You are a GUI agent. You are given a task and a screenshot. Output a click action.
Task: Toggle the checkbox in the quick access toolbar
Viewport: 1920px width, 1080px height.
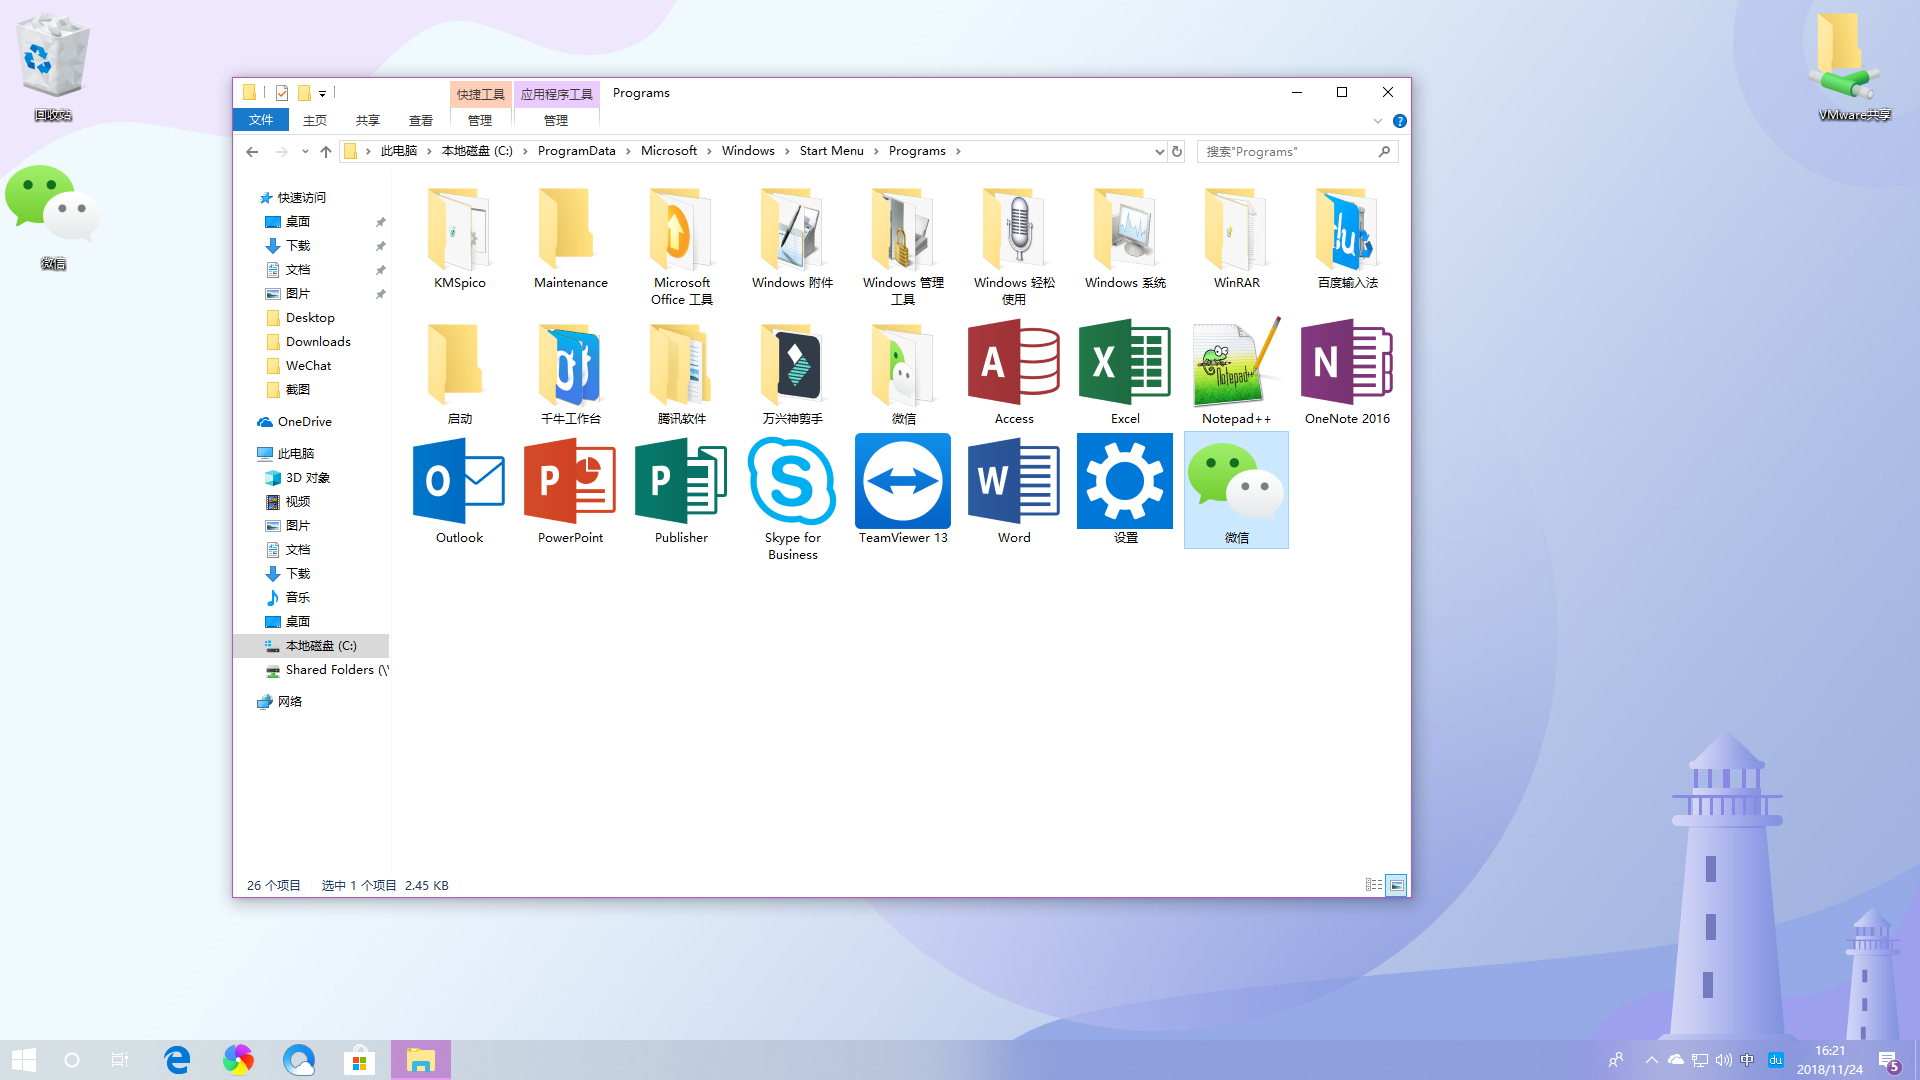281,92
